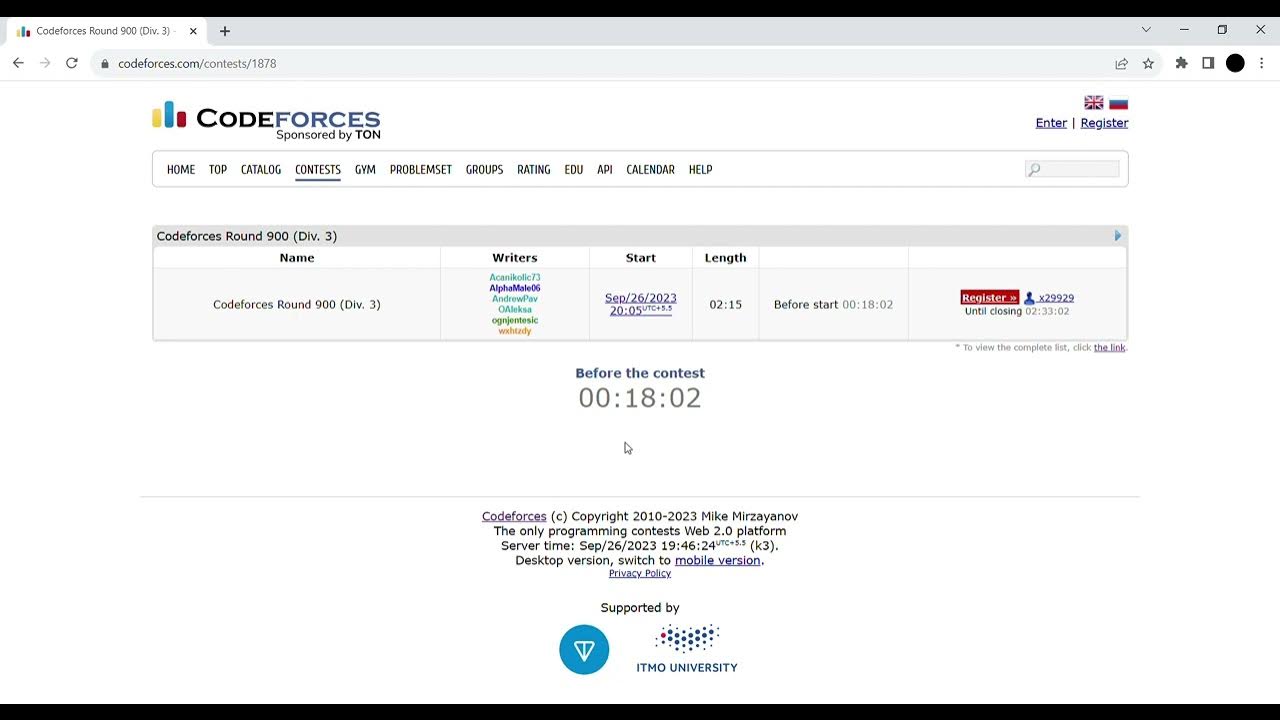This screenshot has height=720, width=1280.
Task: Open writer OAleksa profile
Action: coord(515,310)
